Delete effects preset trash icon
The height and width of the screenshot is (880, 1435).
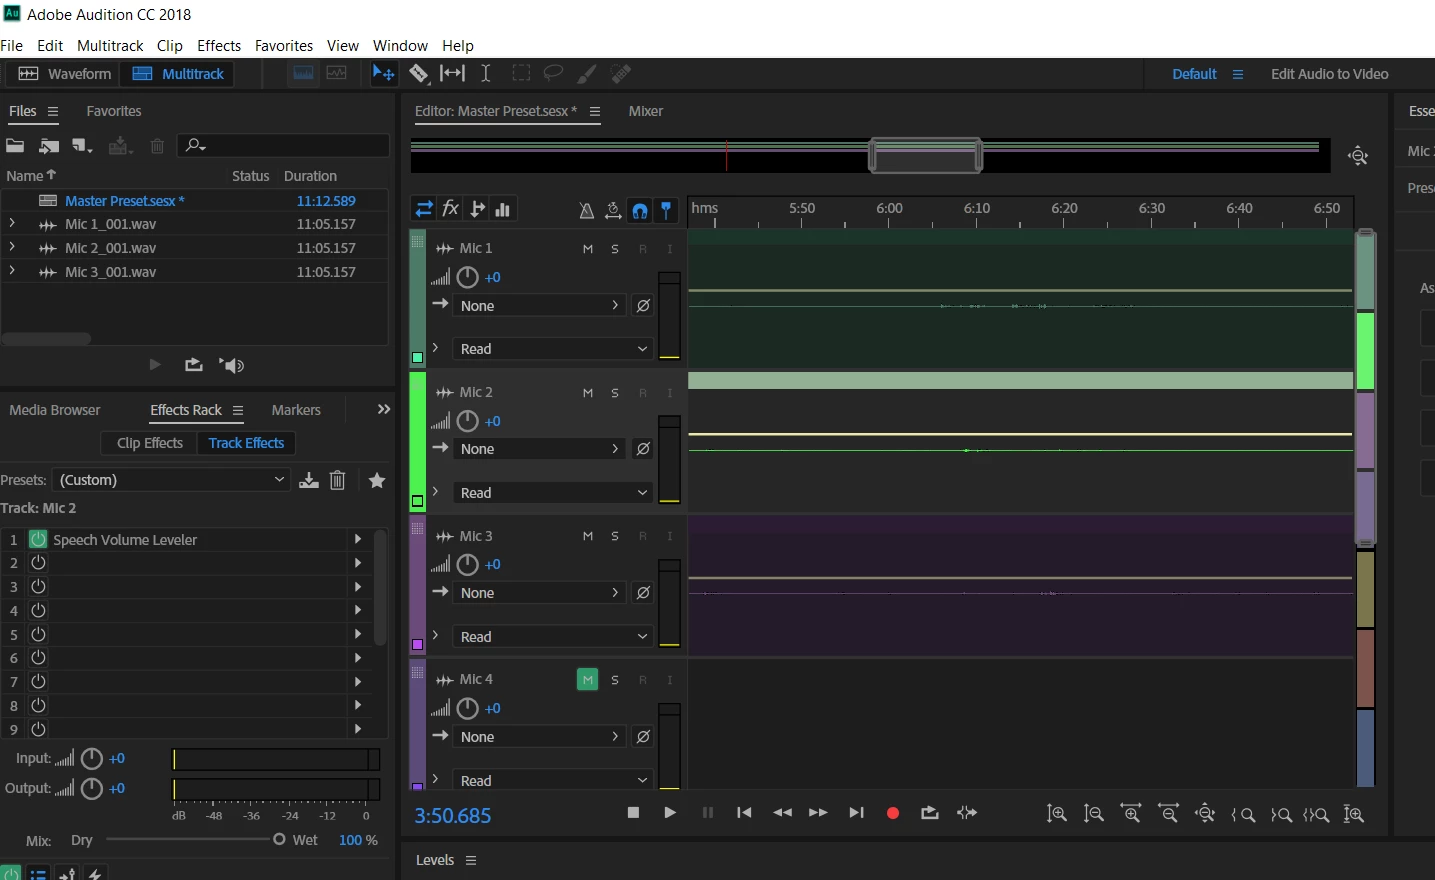point(338,480)
